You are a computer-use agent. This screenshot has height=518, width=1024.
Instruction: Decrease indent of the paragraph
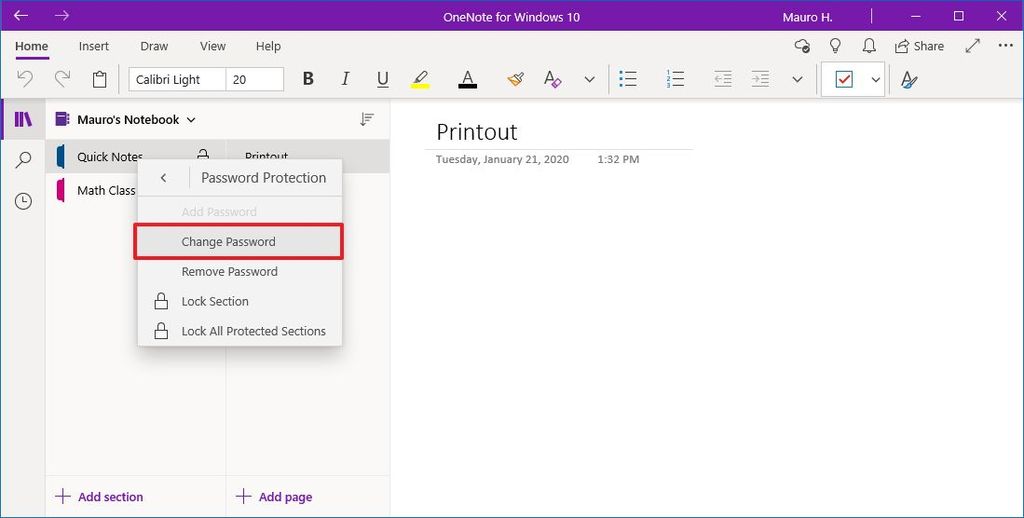click(723, 80)
